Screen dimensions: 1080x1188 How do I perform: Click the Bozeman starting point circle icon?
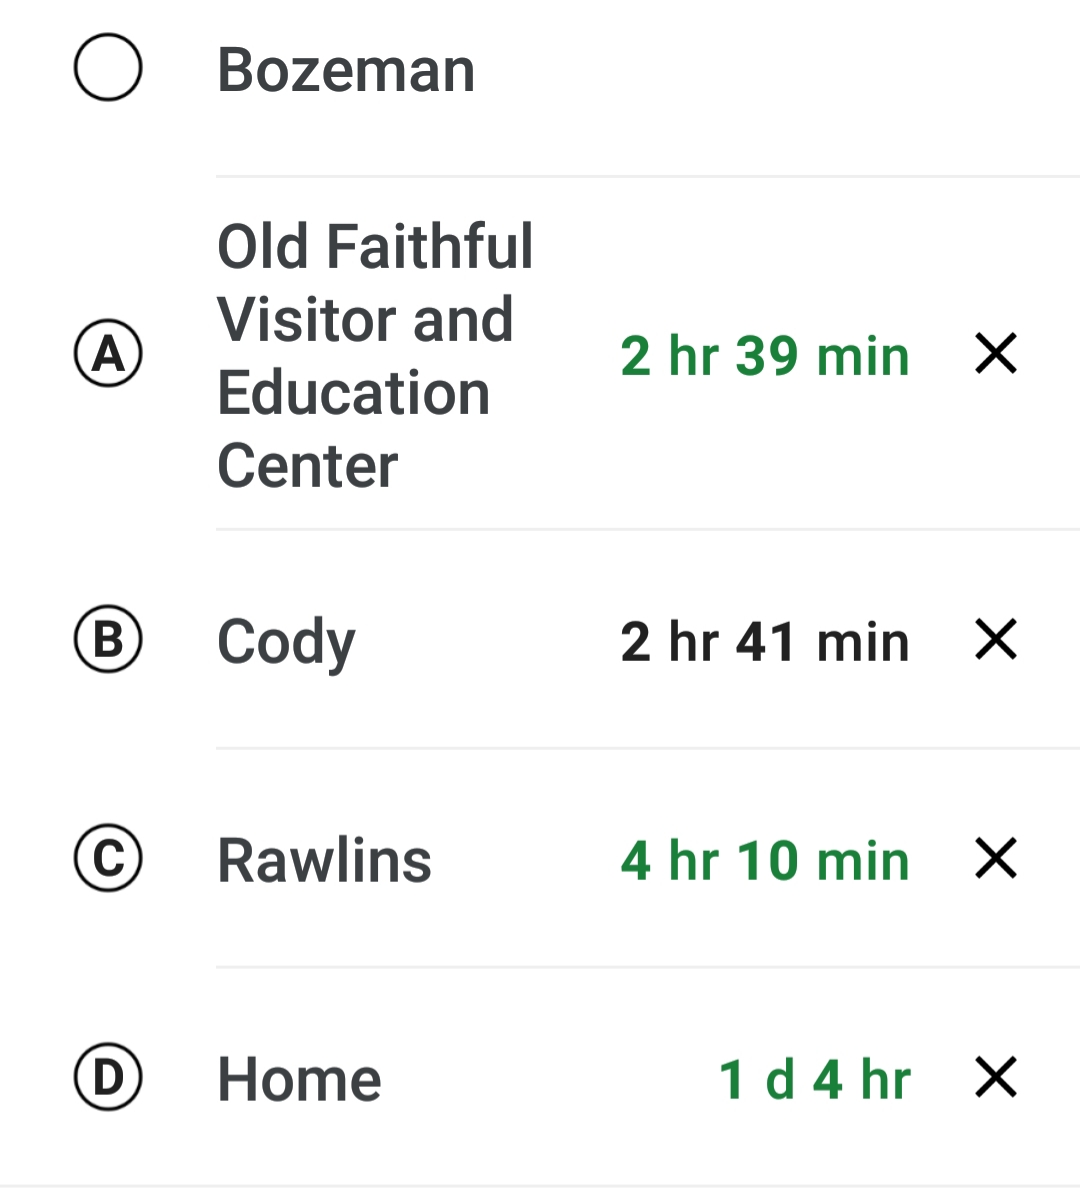pyautogui.click(x=108, y=68)
